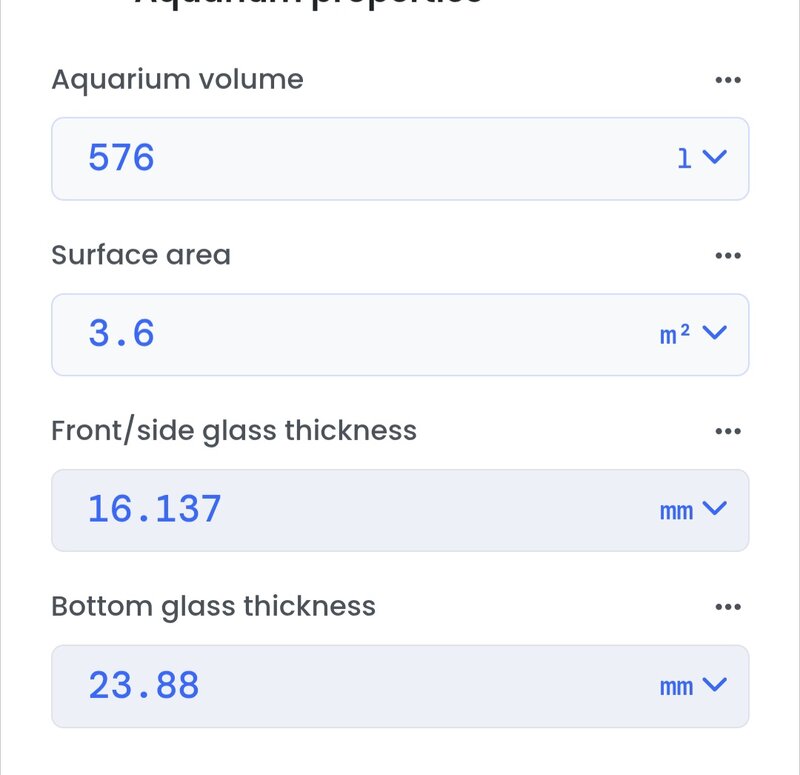Expand the Front/side glass thickness unit chevron
Viewport: 800px width, 775px height.
[x=714, y=508]
